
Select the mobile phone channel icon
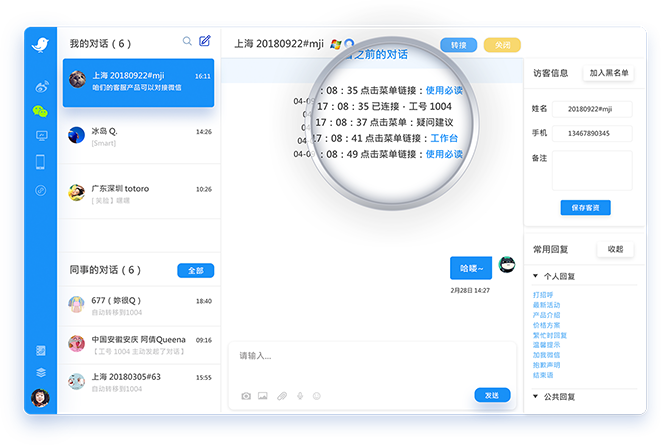41,161
